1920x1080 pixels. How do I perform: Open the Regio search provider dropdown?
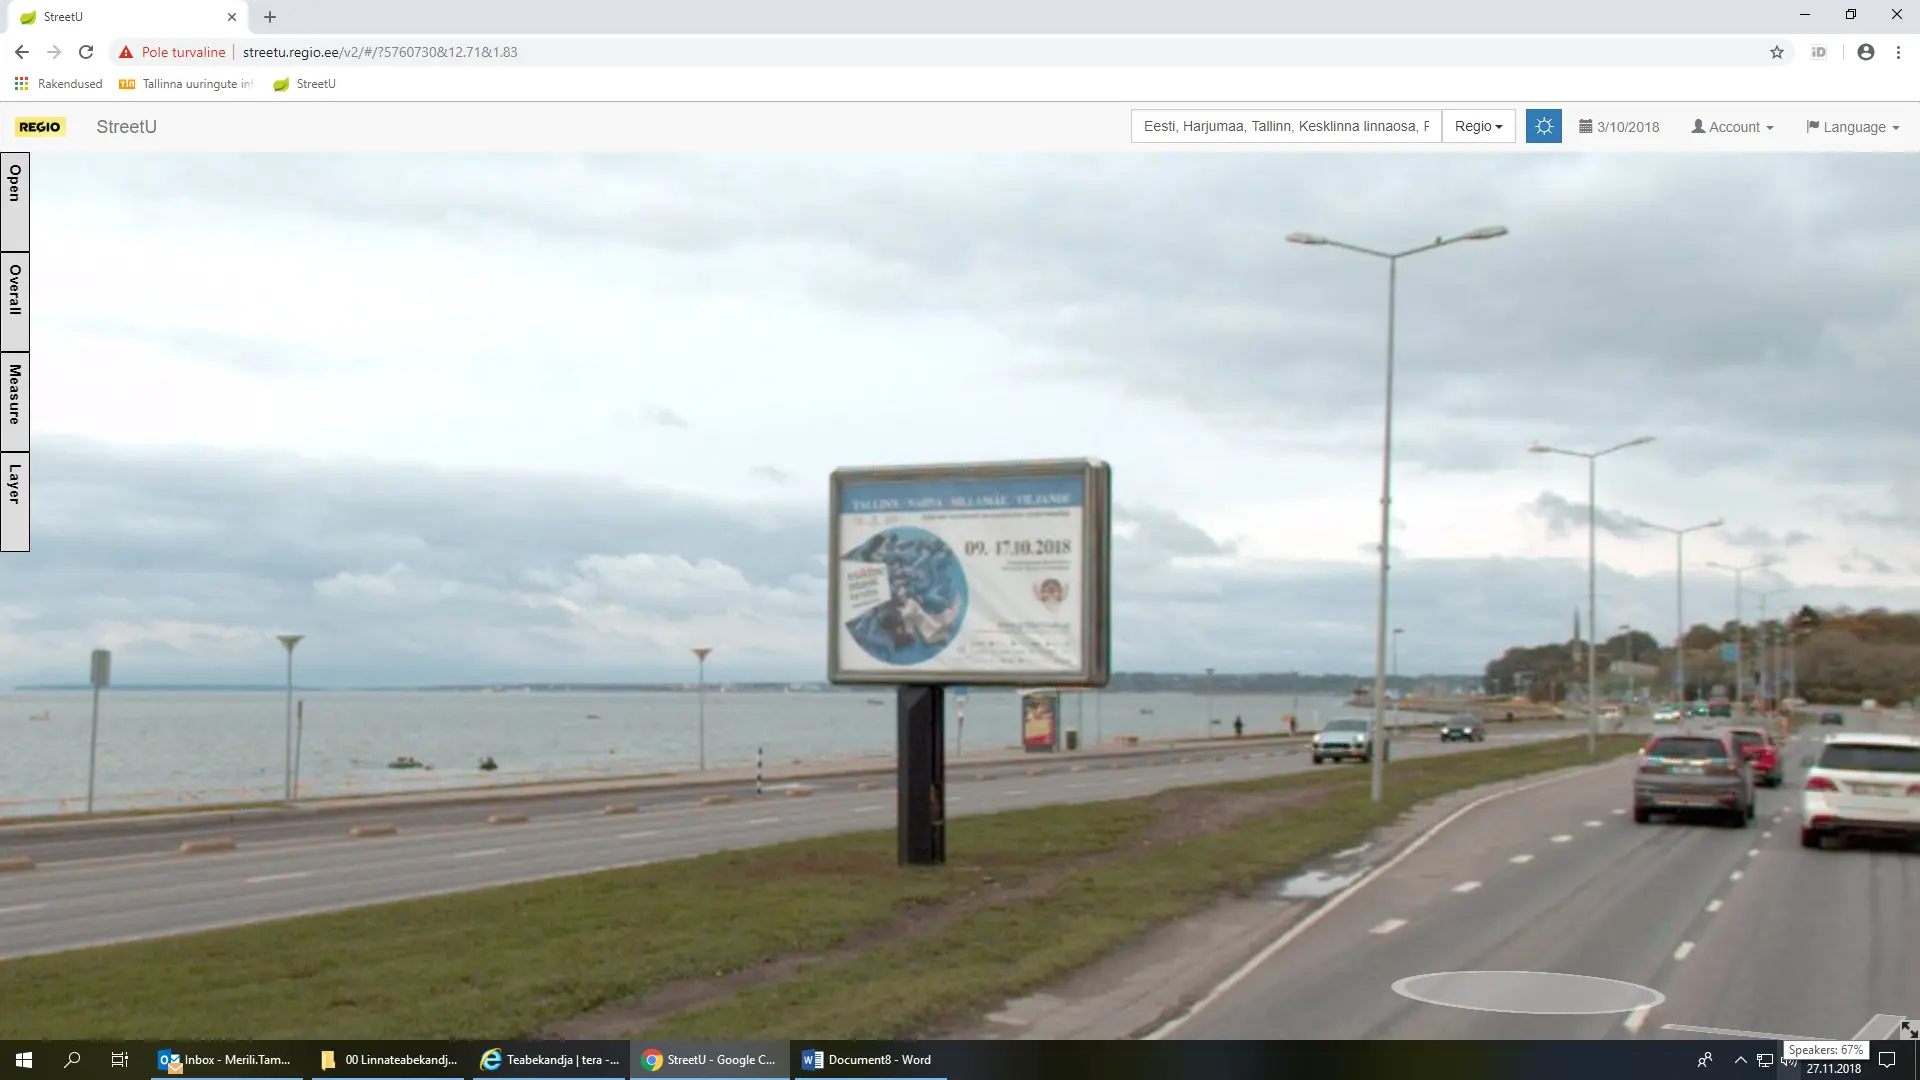1478,126
